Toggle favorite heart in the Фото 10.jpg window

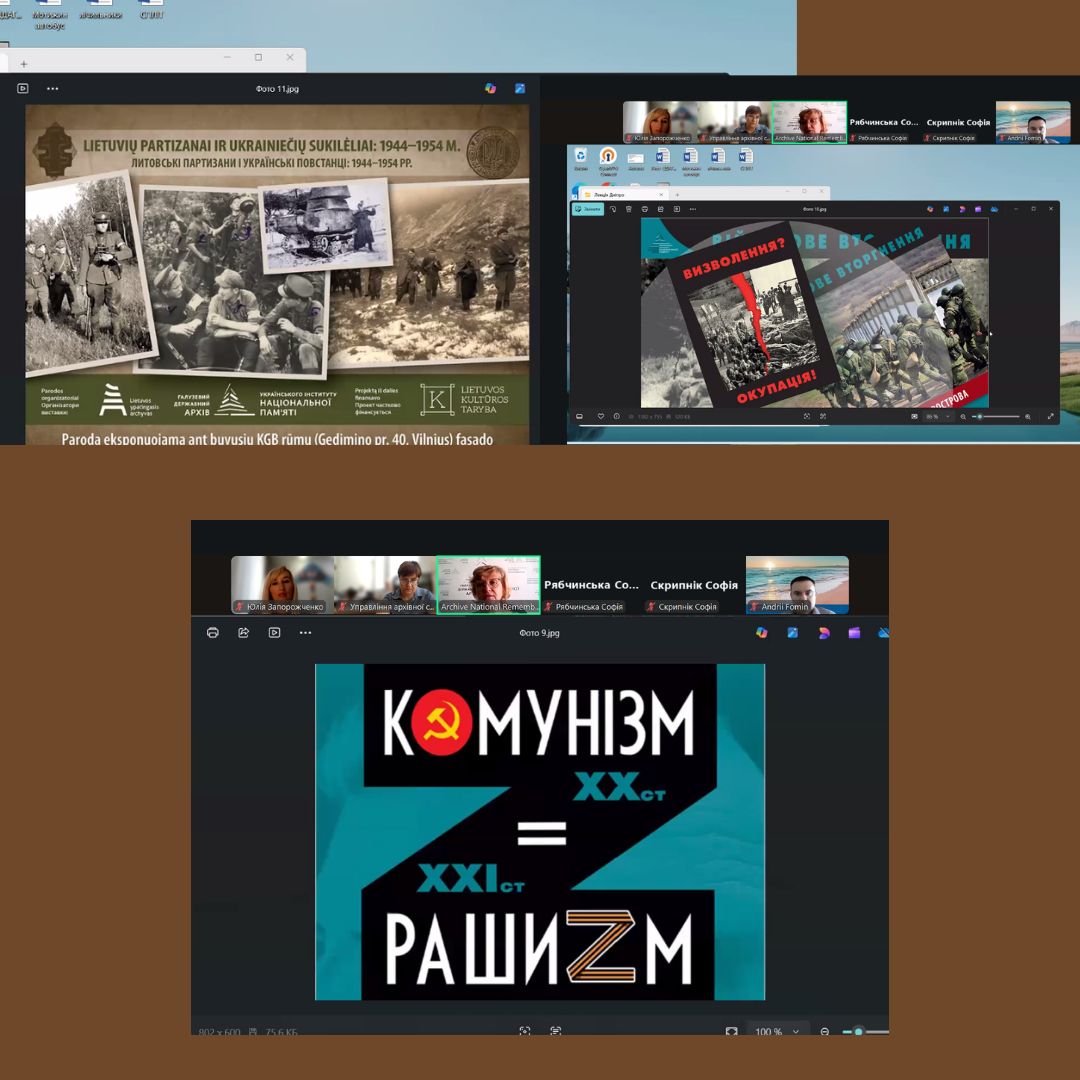pyautogui.click(x=601, y=416)
